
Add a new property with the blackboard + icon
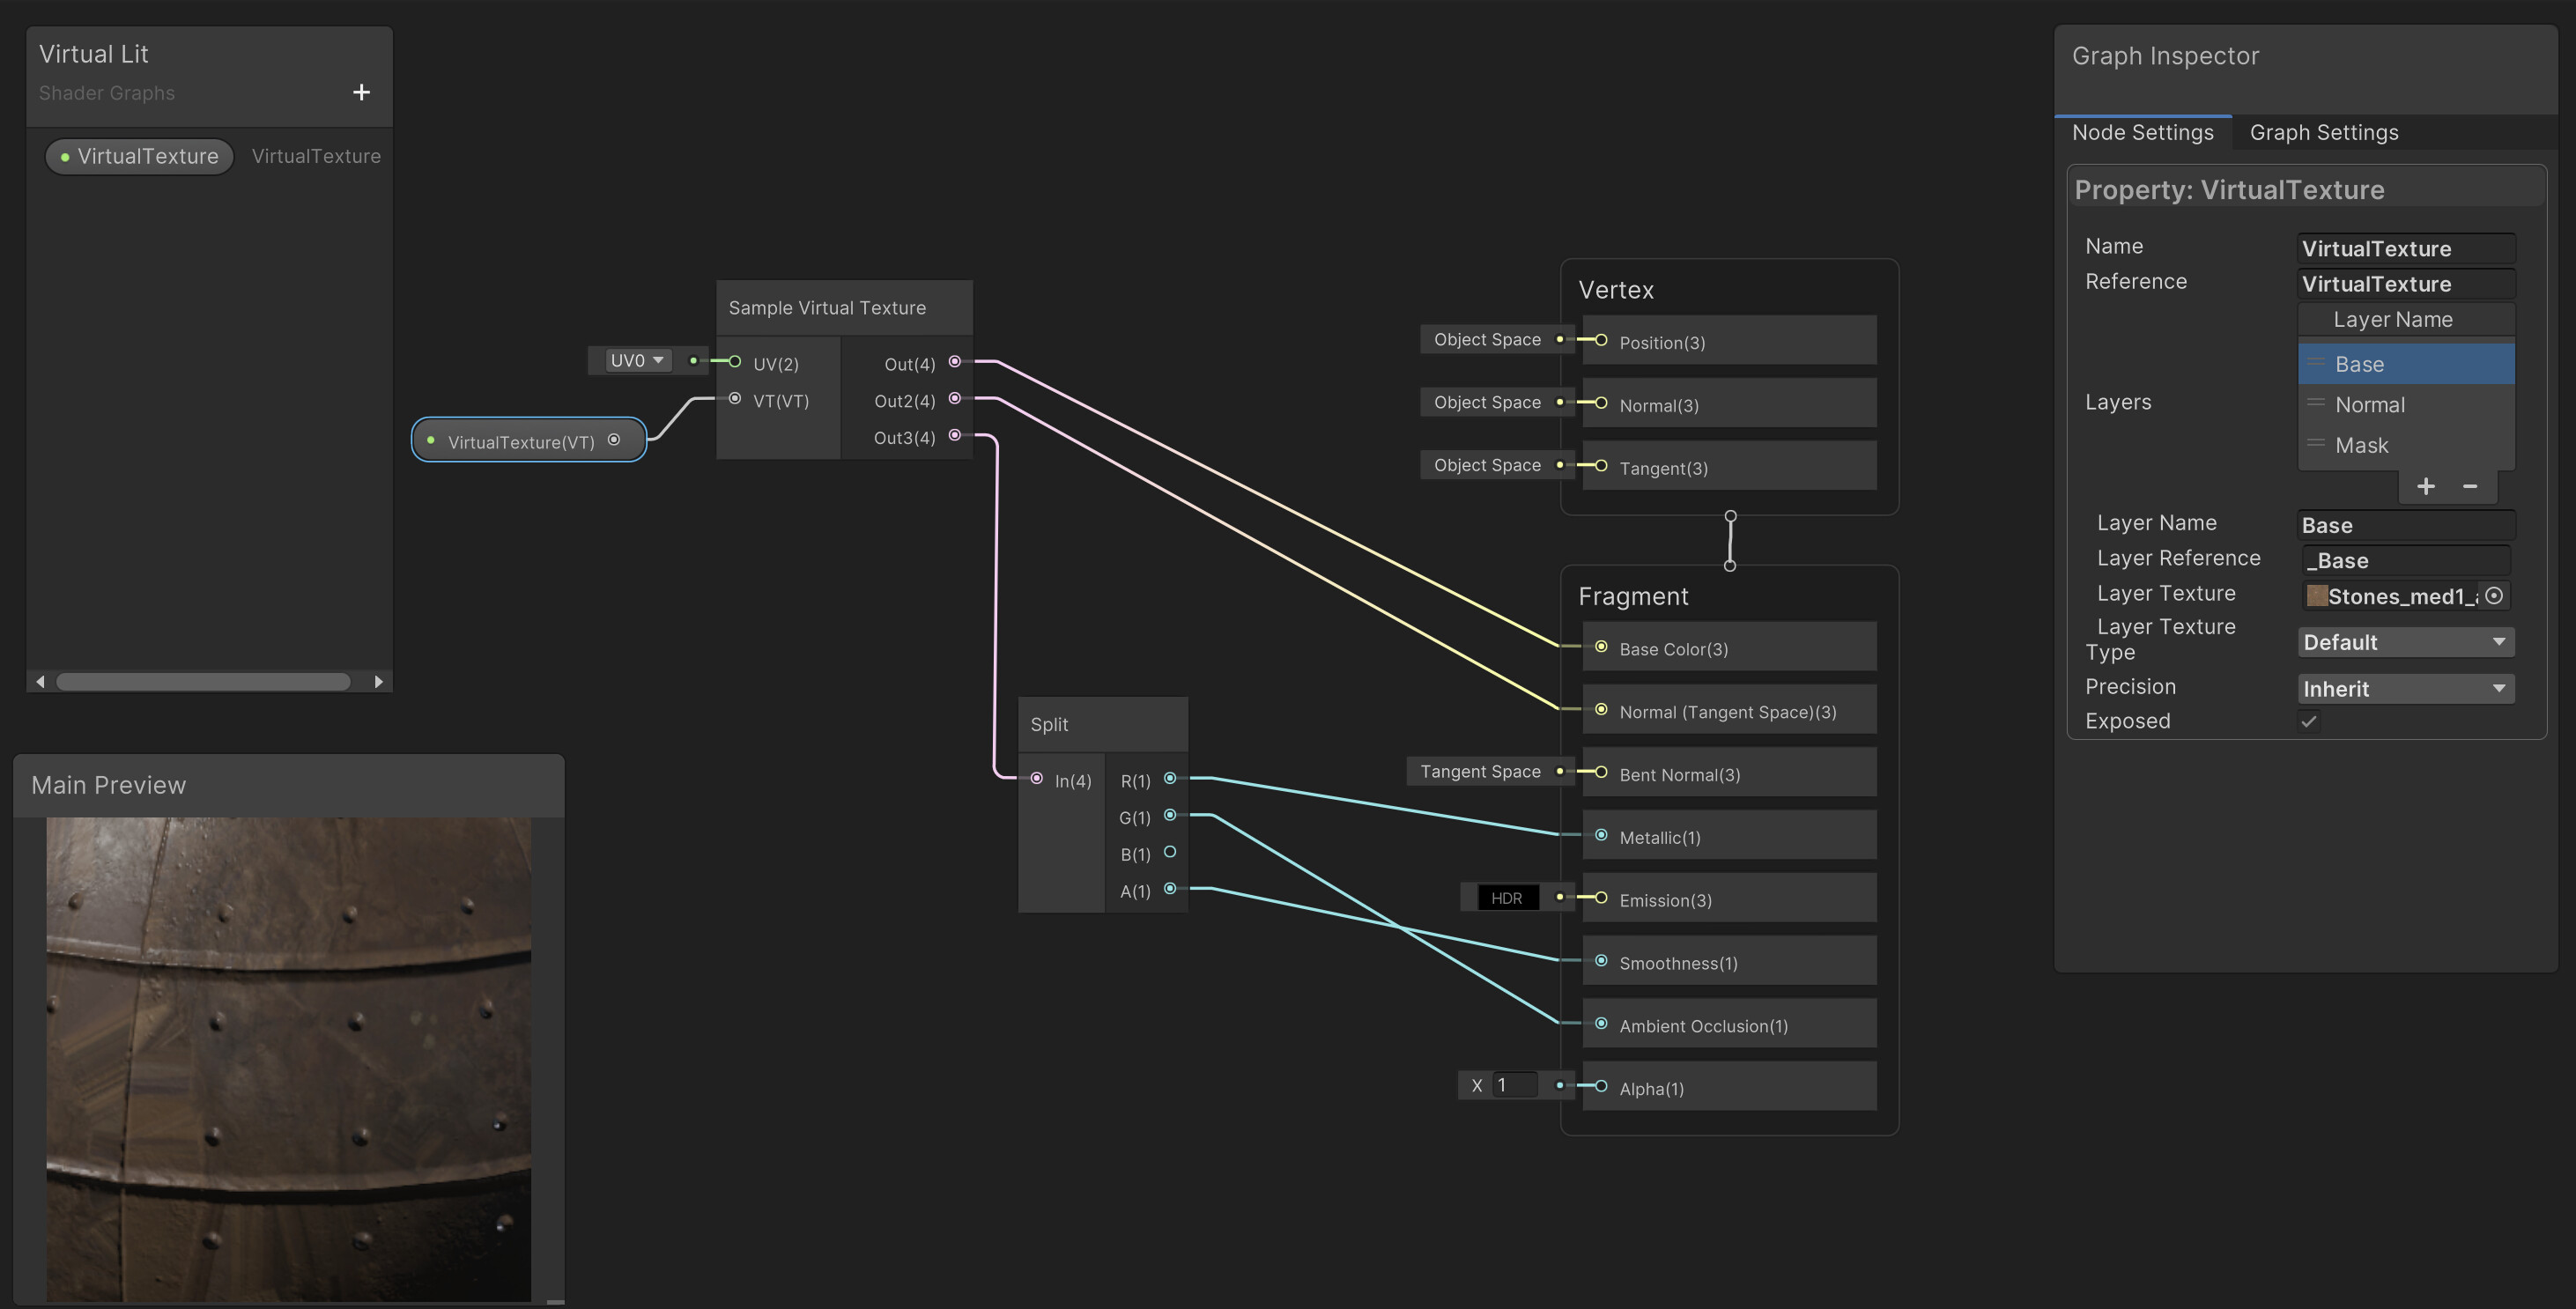pos(361,92)
